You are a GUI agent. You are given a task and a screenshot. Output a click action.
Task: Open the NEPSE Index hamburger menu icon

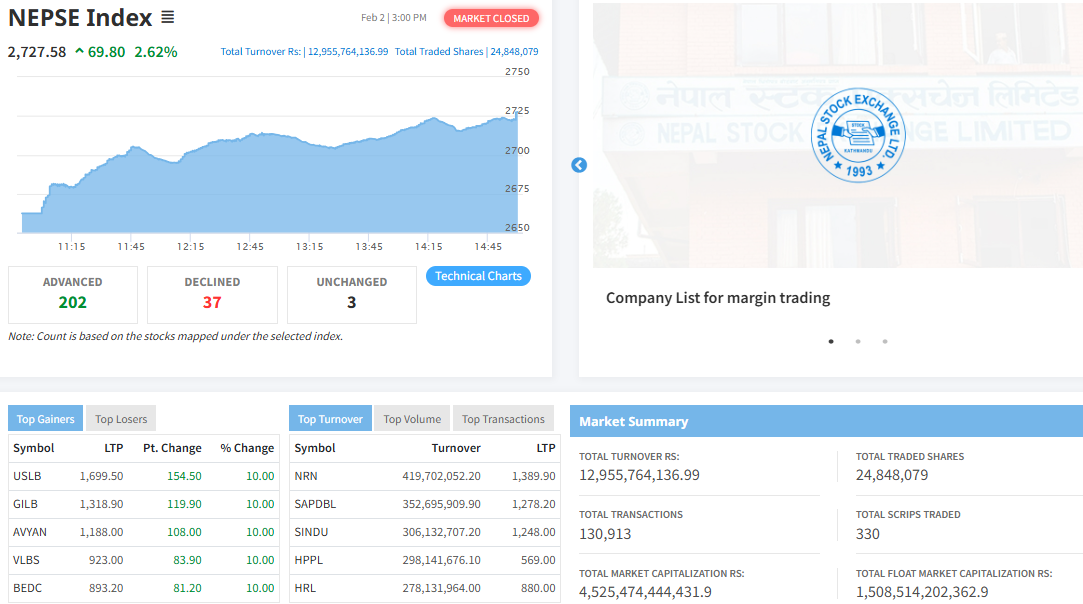168,18
